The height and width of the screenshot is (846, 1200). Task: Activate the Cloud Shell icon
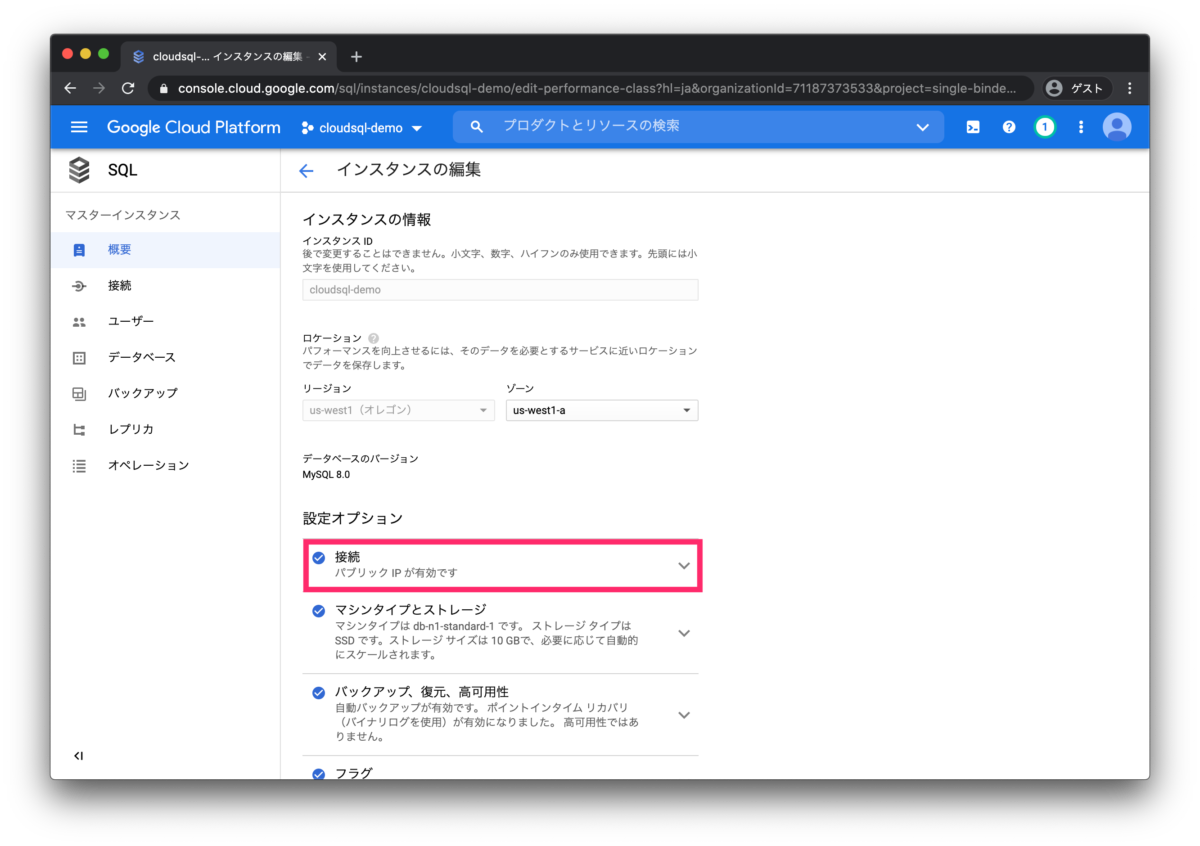coord(972,126)
